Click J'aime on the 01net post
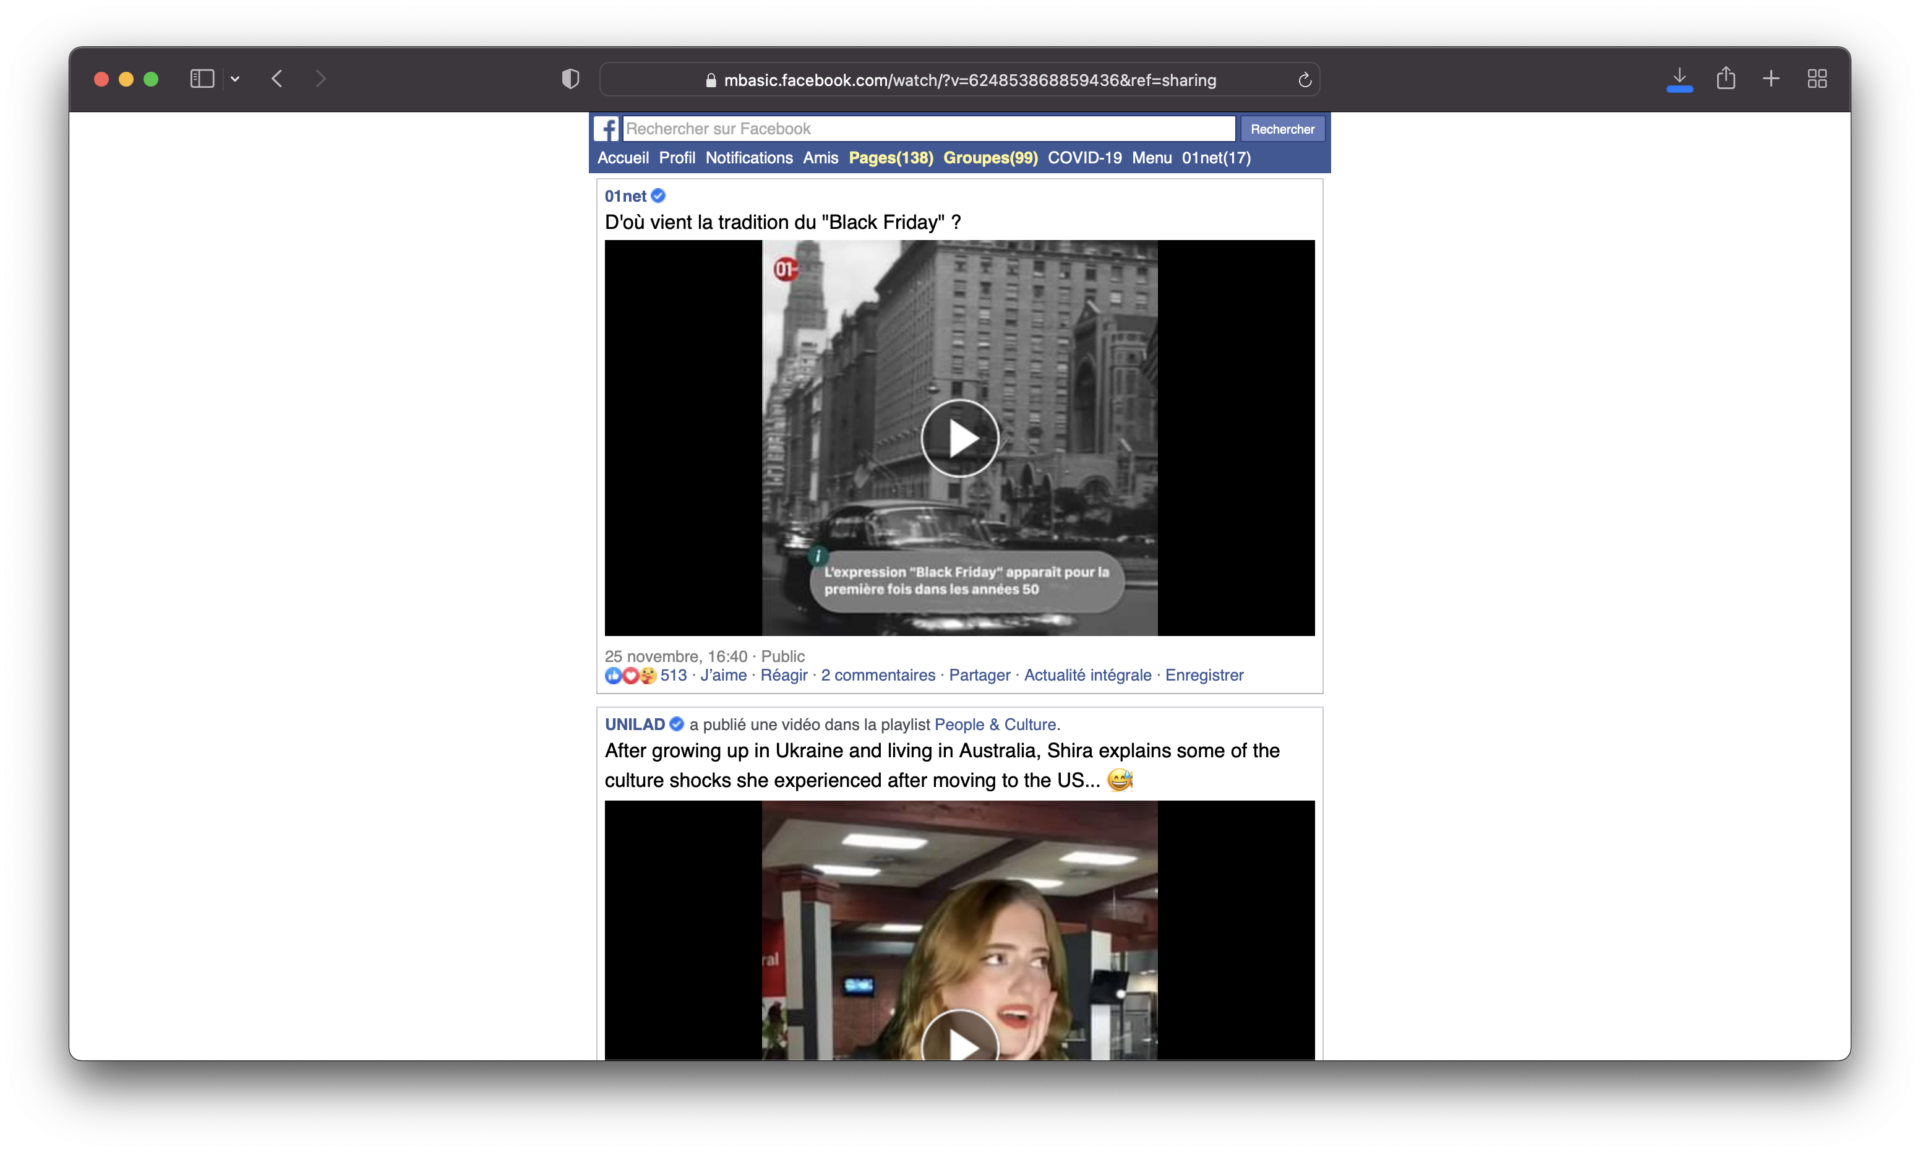This screenshot has width=1920, height=1152. tap(723, 675)
